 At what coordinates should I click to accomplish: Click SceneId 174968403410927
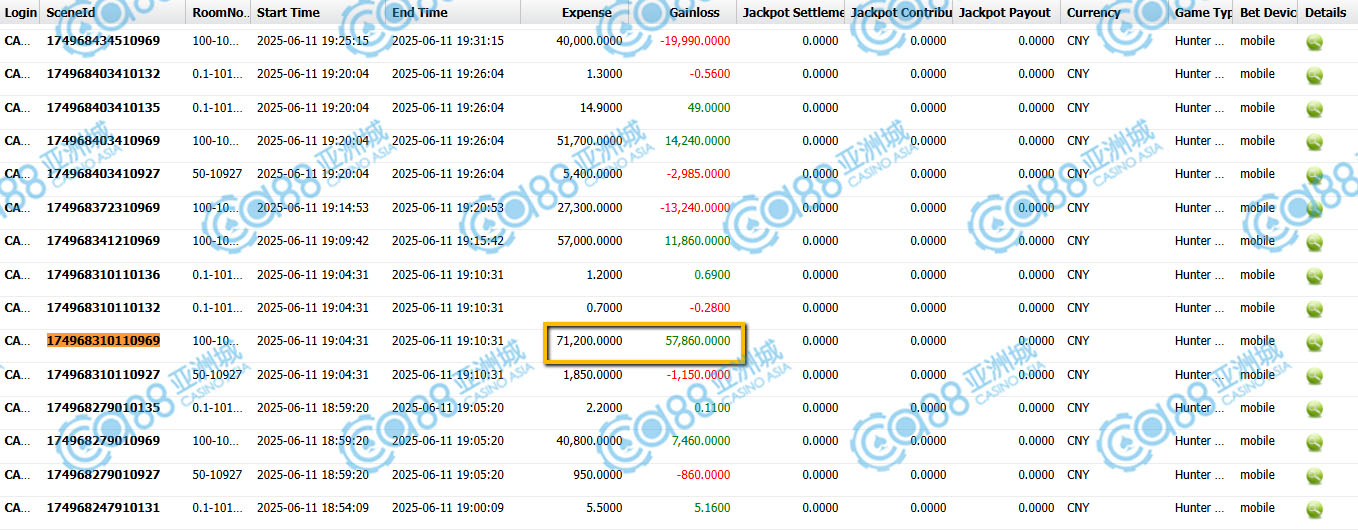103,174
